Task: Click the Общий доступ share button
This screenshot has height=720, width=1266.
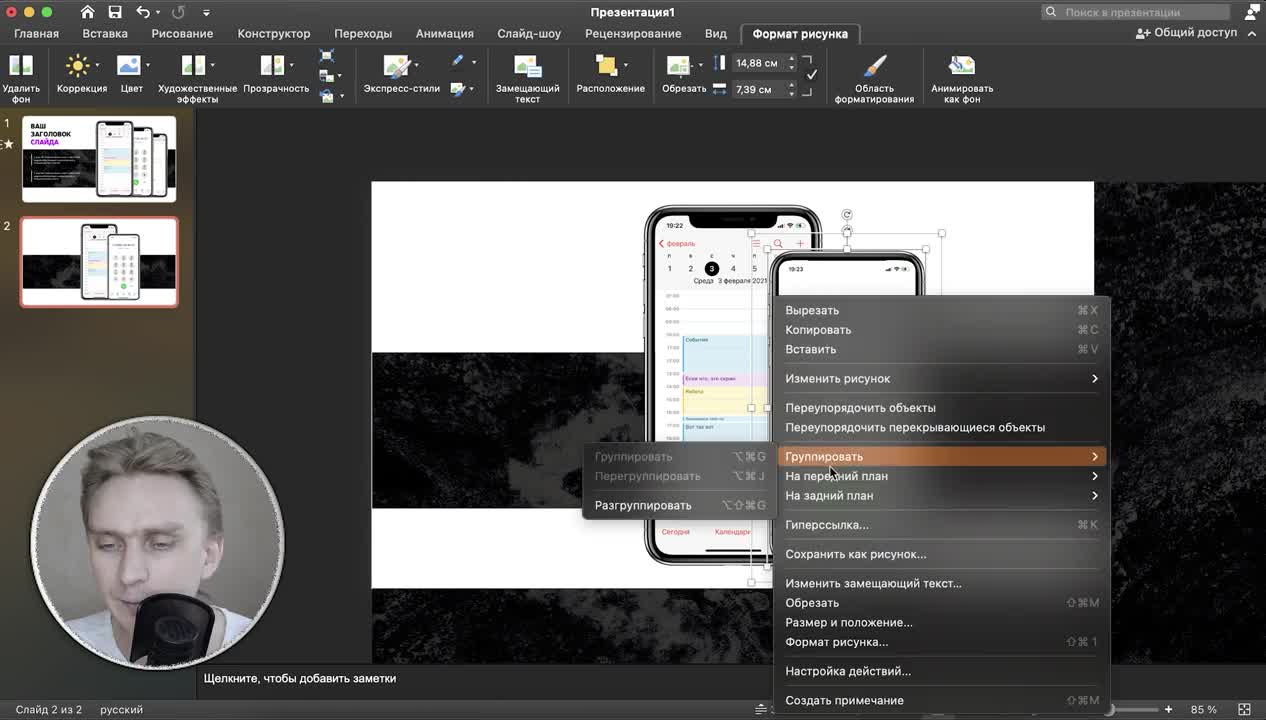Action: 1187,33
